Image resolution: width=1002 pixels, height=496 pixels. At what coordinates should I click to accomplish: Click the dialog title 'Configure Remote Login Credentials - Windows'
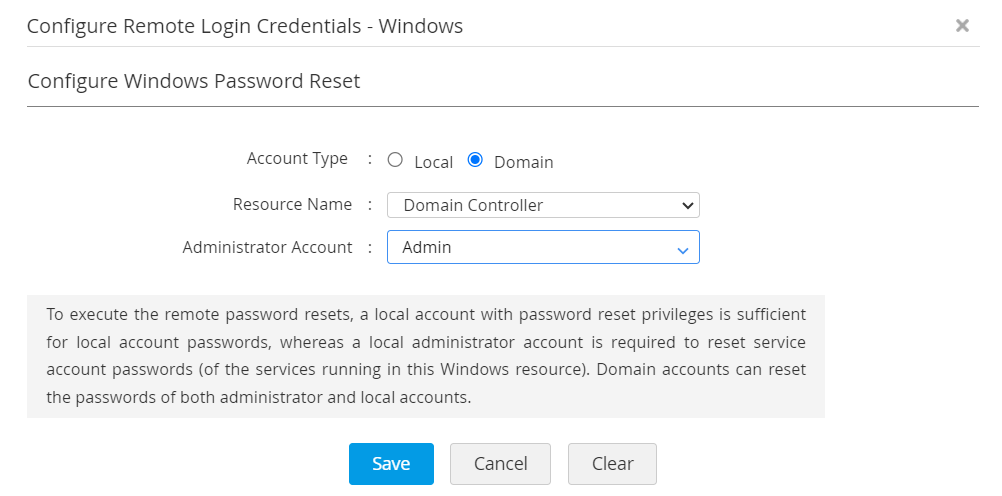245,26
